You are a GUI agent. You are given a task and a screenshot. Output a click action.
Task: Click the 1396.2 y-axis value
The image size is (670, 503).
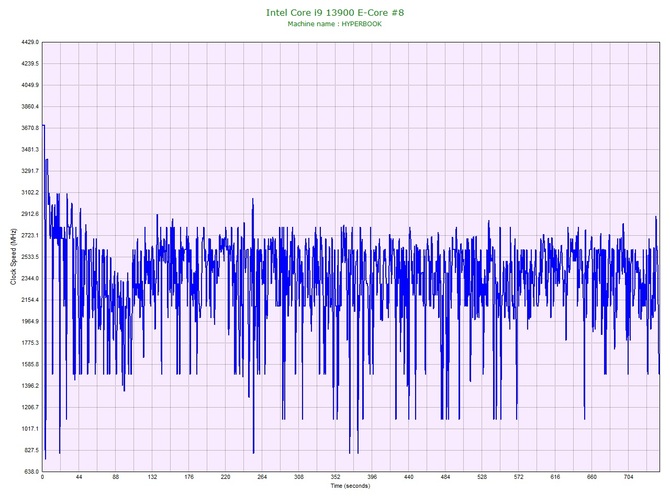30,385
